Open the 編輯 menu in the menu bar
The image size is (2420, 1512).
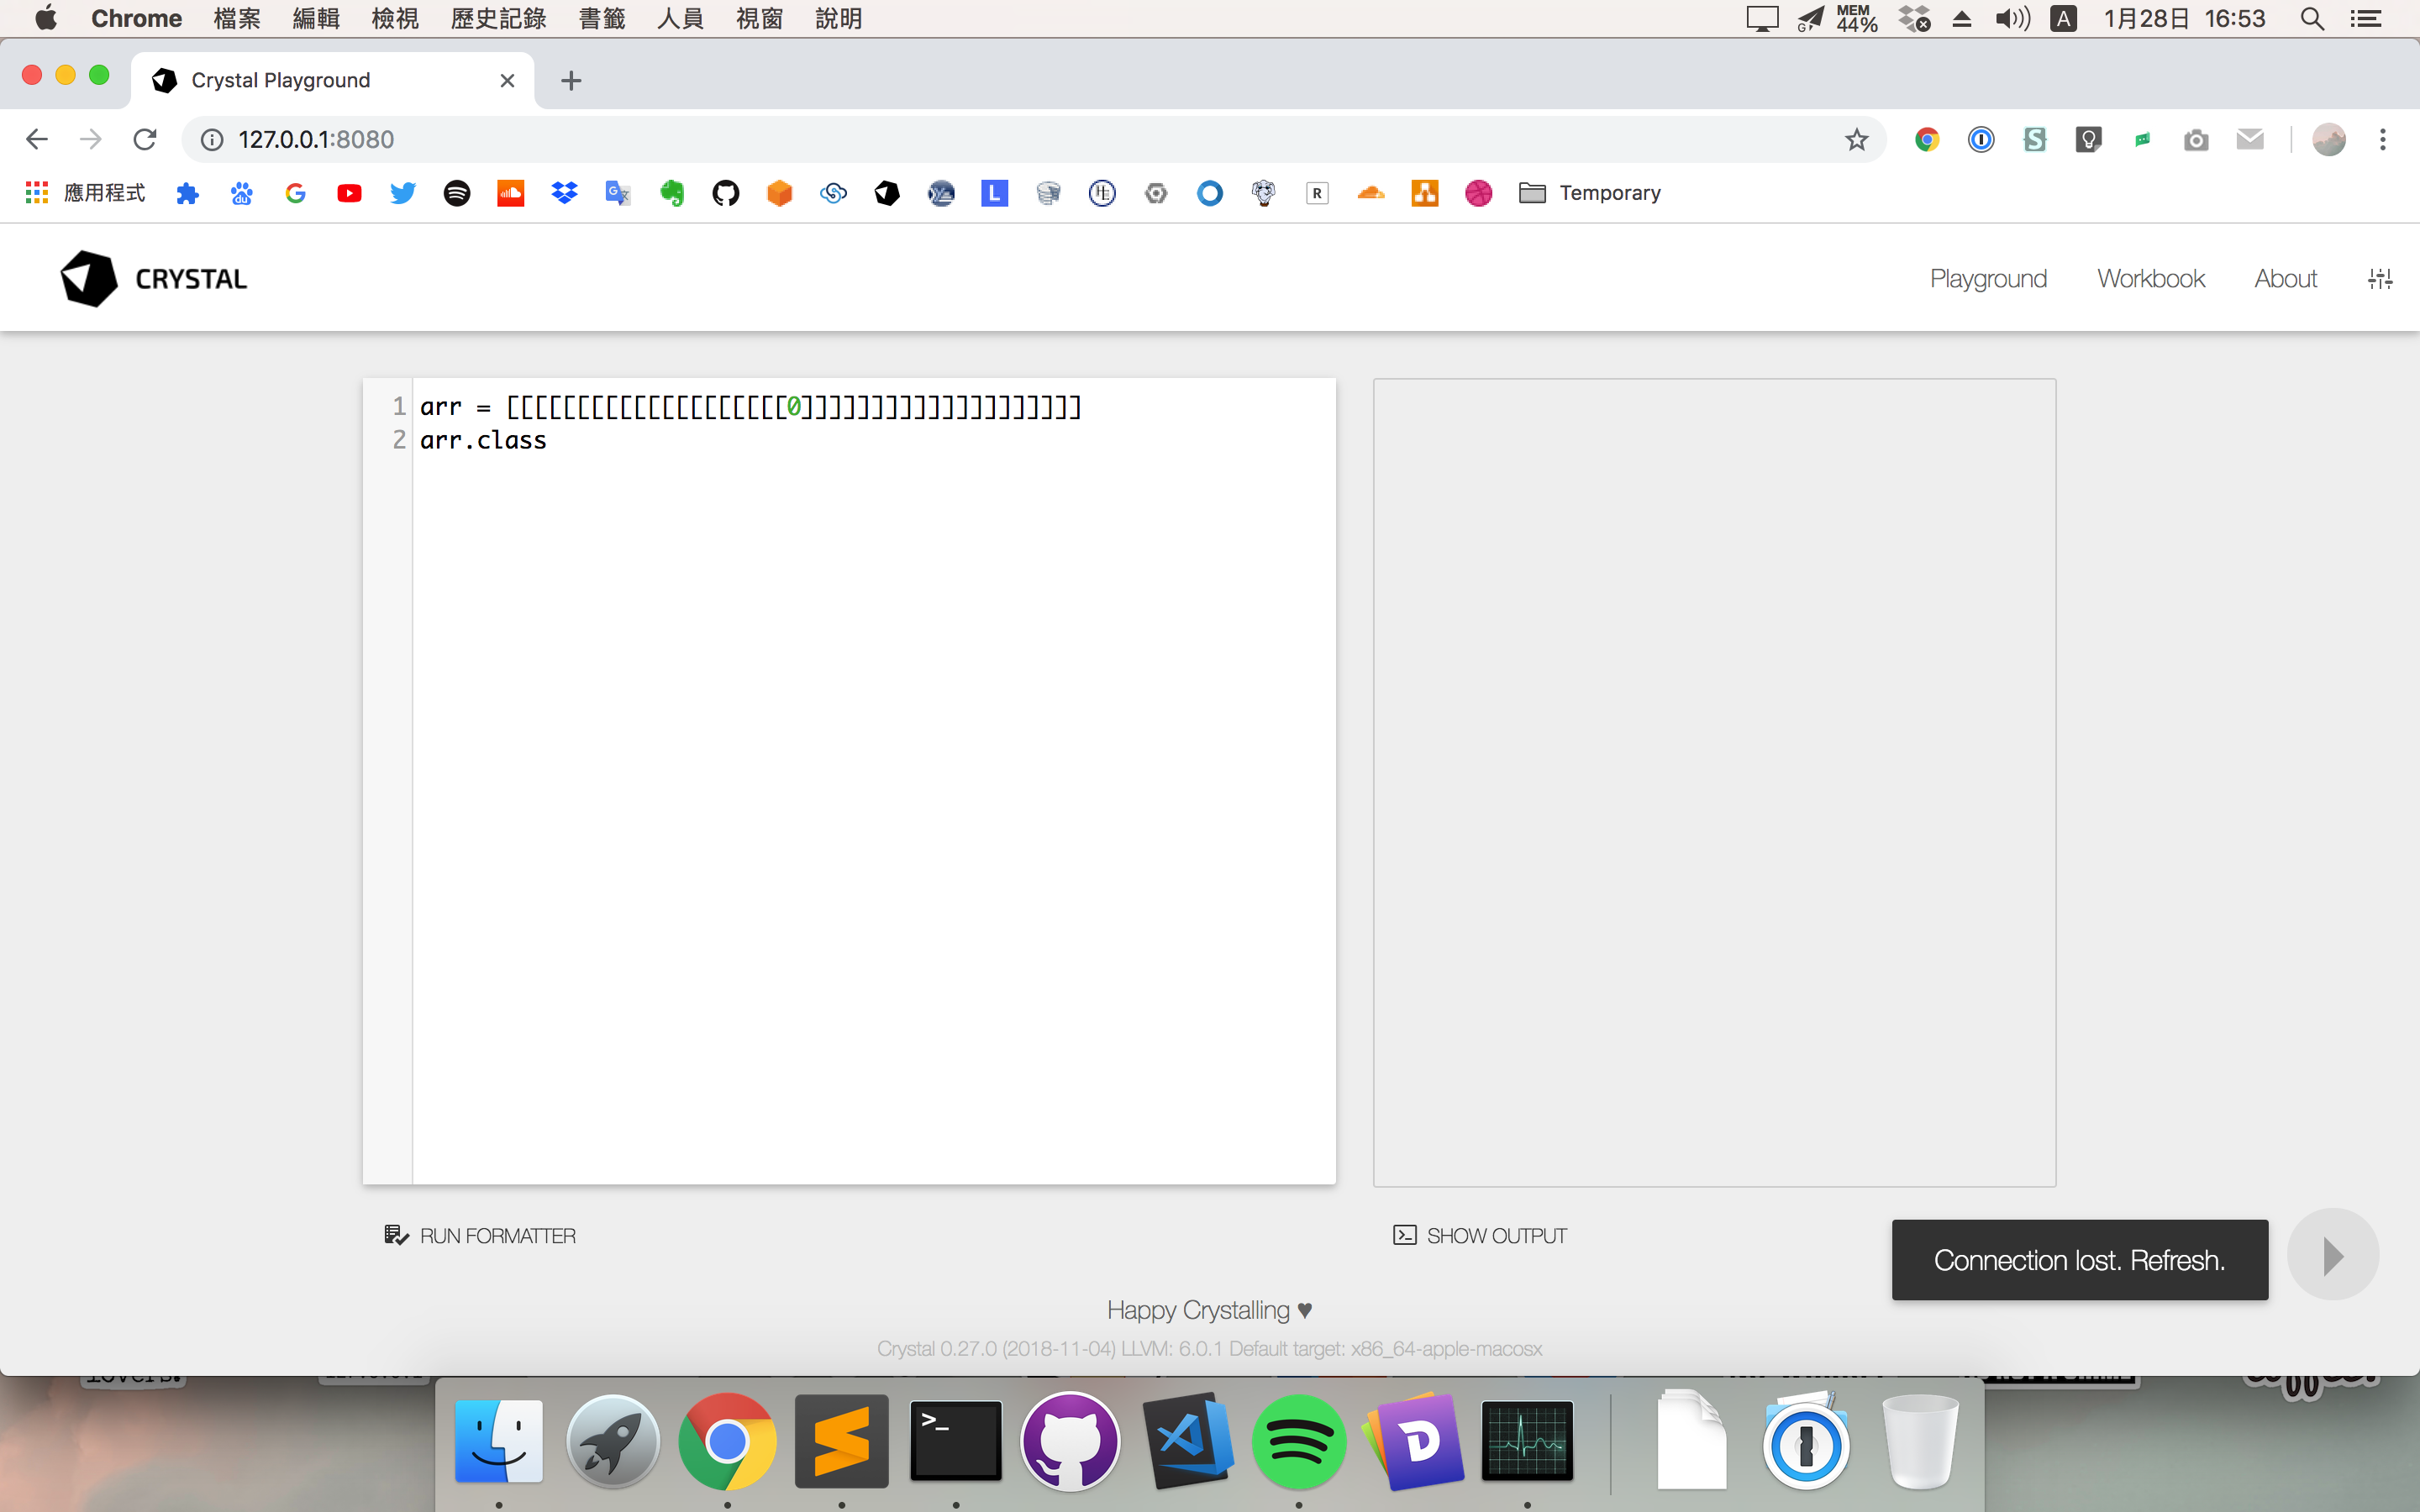tap(316, 19)
